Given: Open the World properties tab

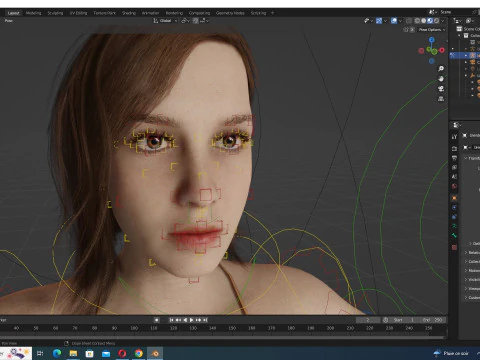Looking at the screenshot, I should point(454,186).
